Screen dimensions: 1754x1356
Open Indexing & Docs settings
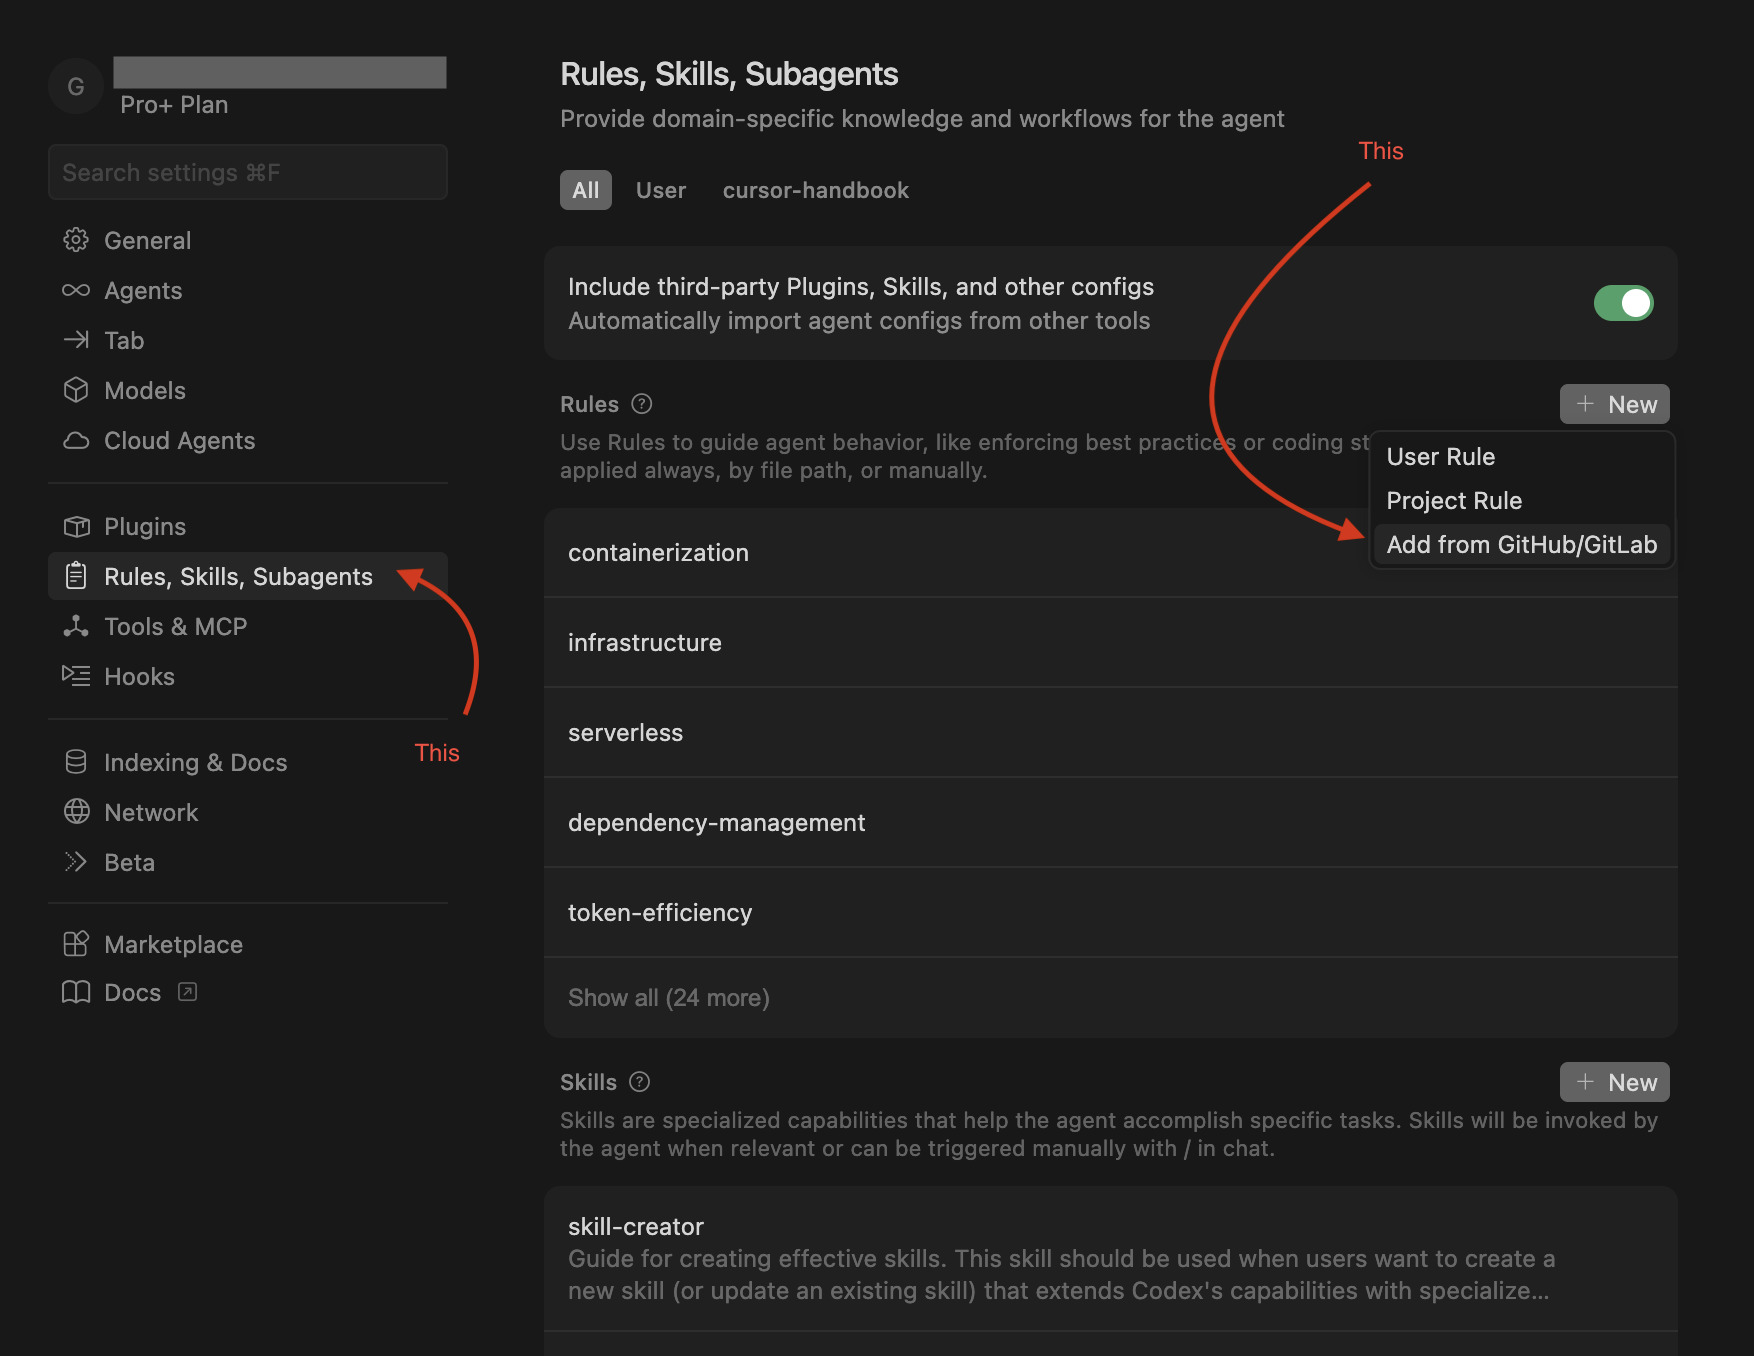click(76, 761)
